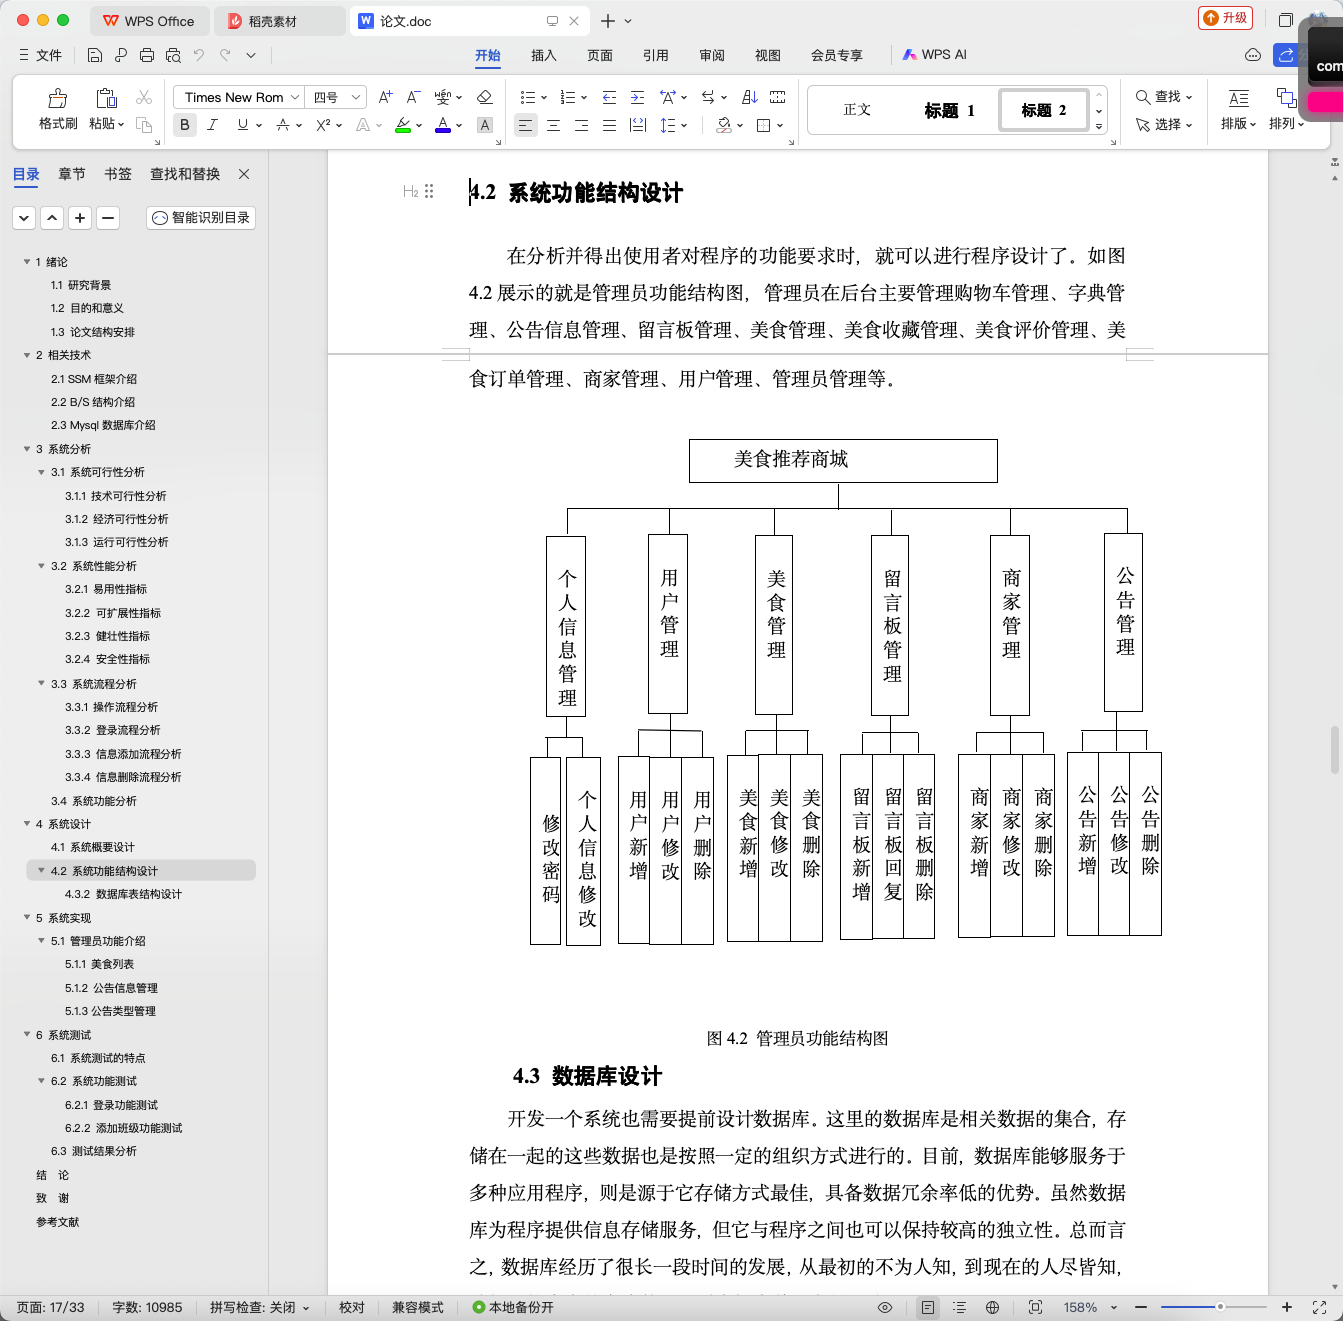Click the Find (查找) magnifier icon
This screenshot has height=1321, width=1343.
[1143, 97]
